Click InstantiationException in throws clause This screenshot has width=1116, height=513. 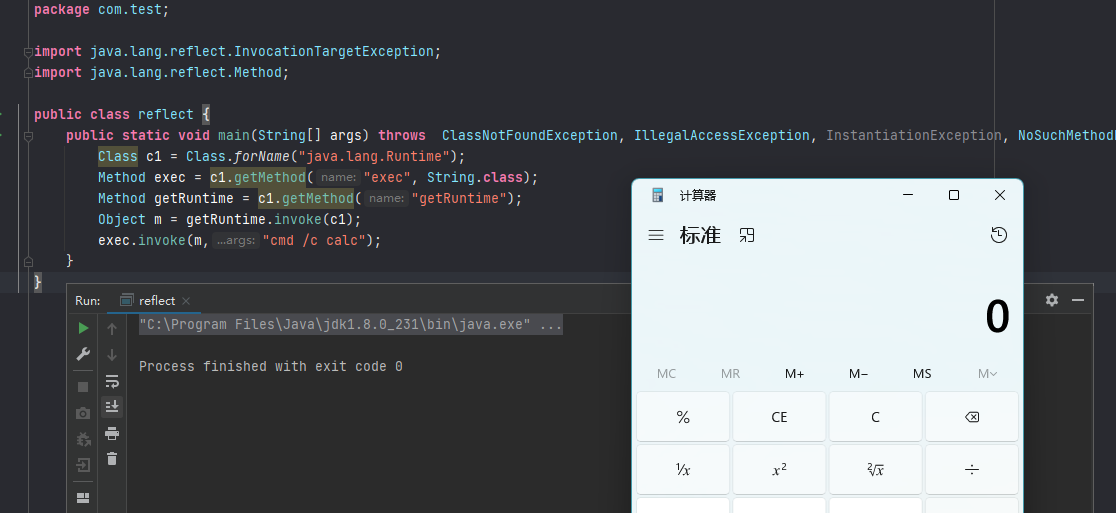click(x=914, y=135)
